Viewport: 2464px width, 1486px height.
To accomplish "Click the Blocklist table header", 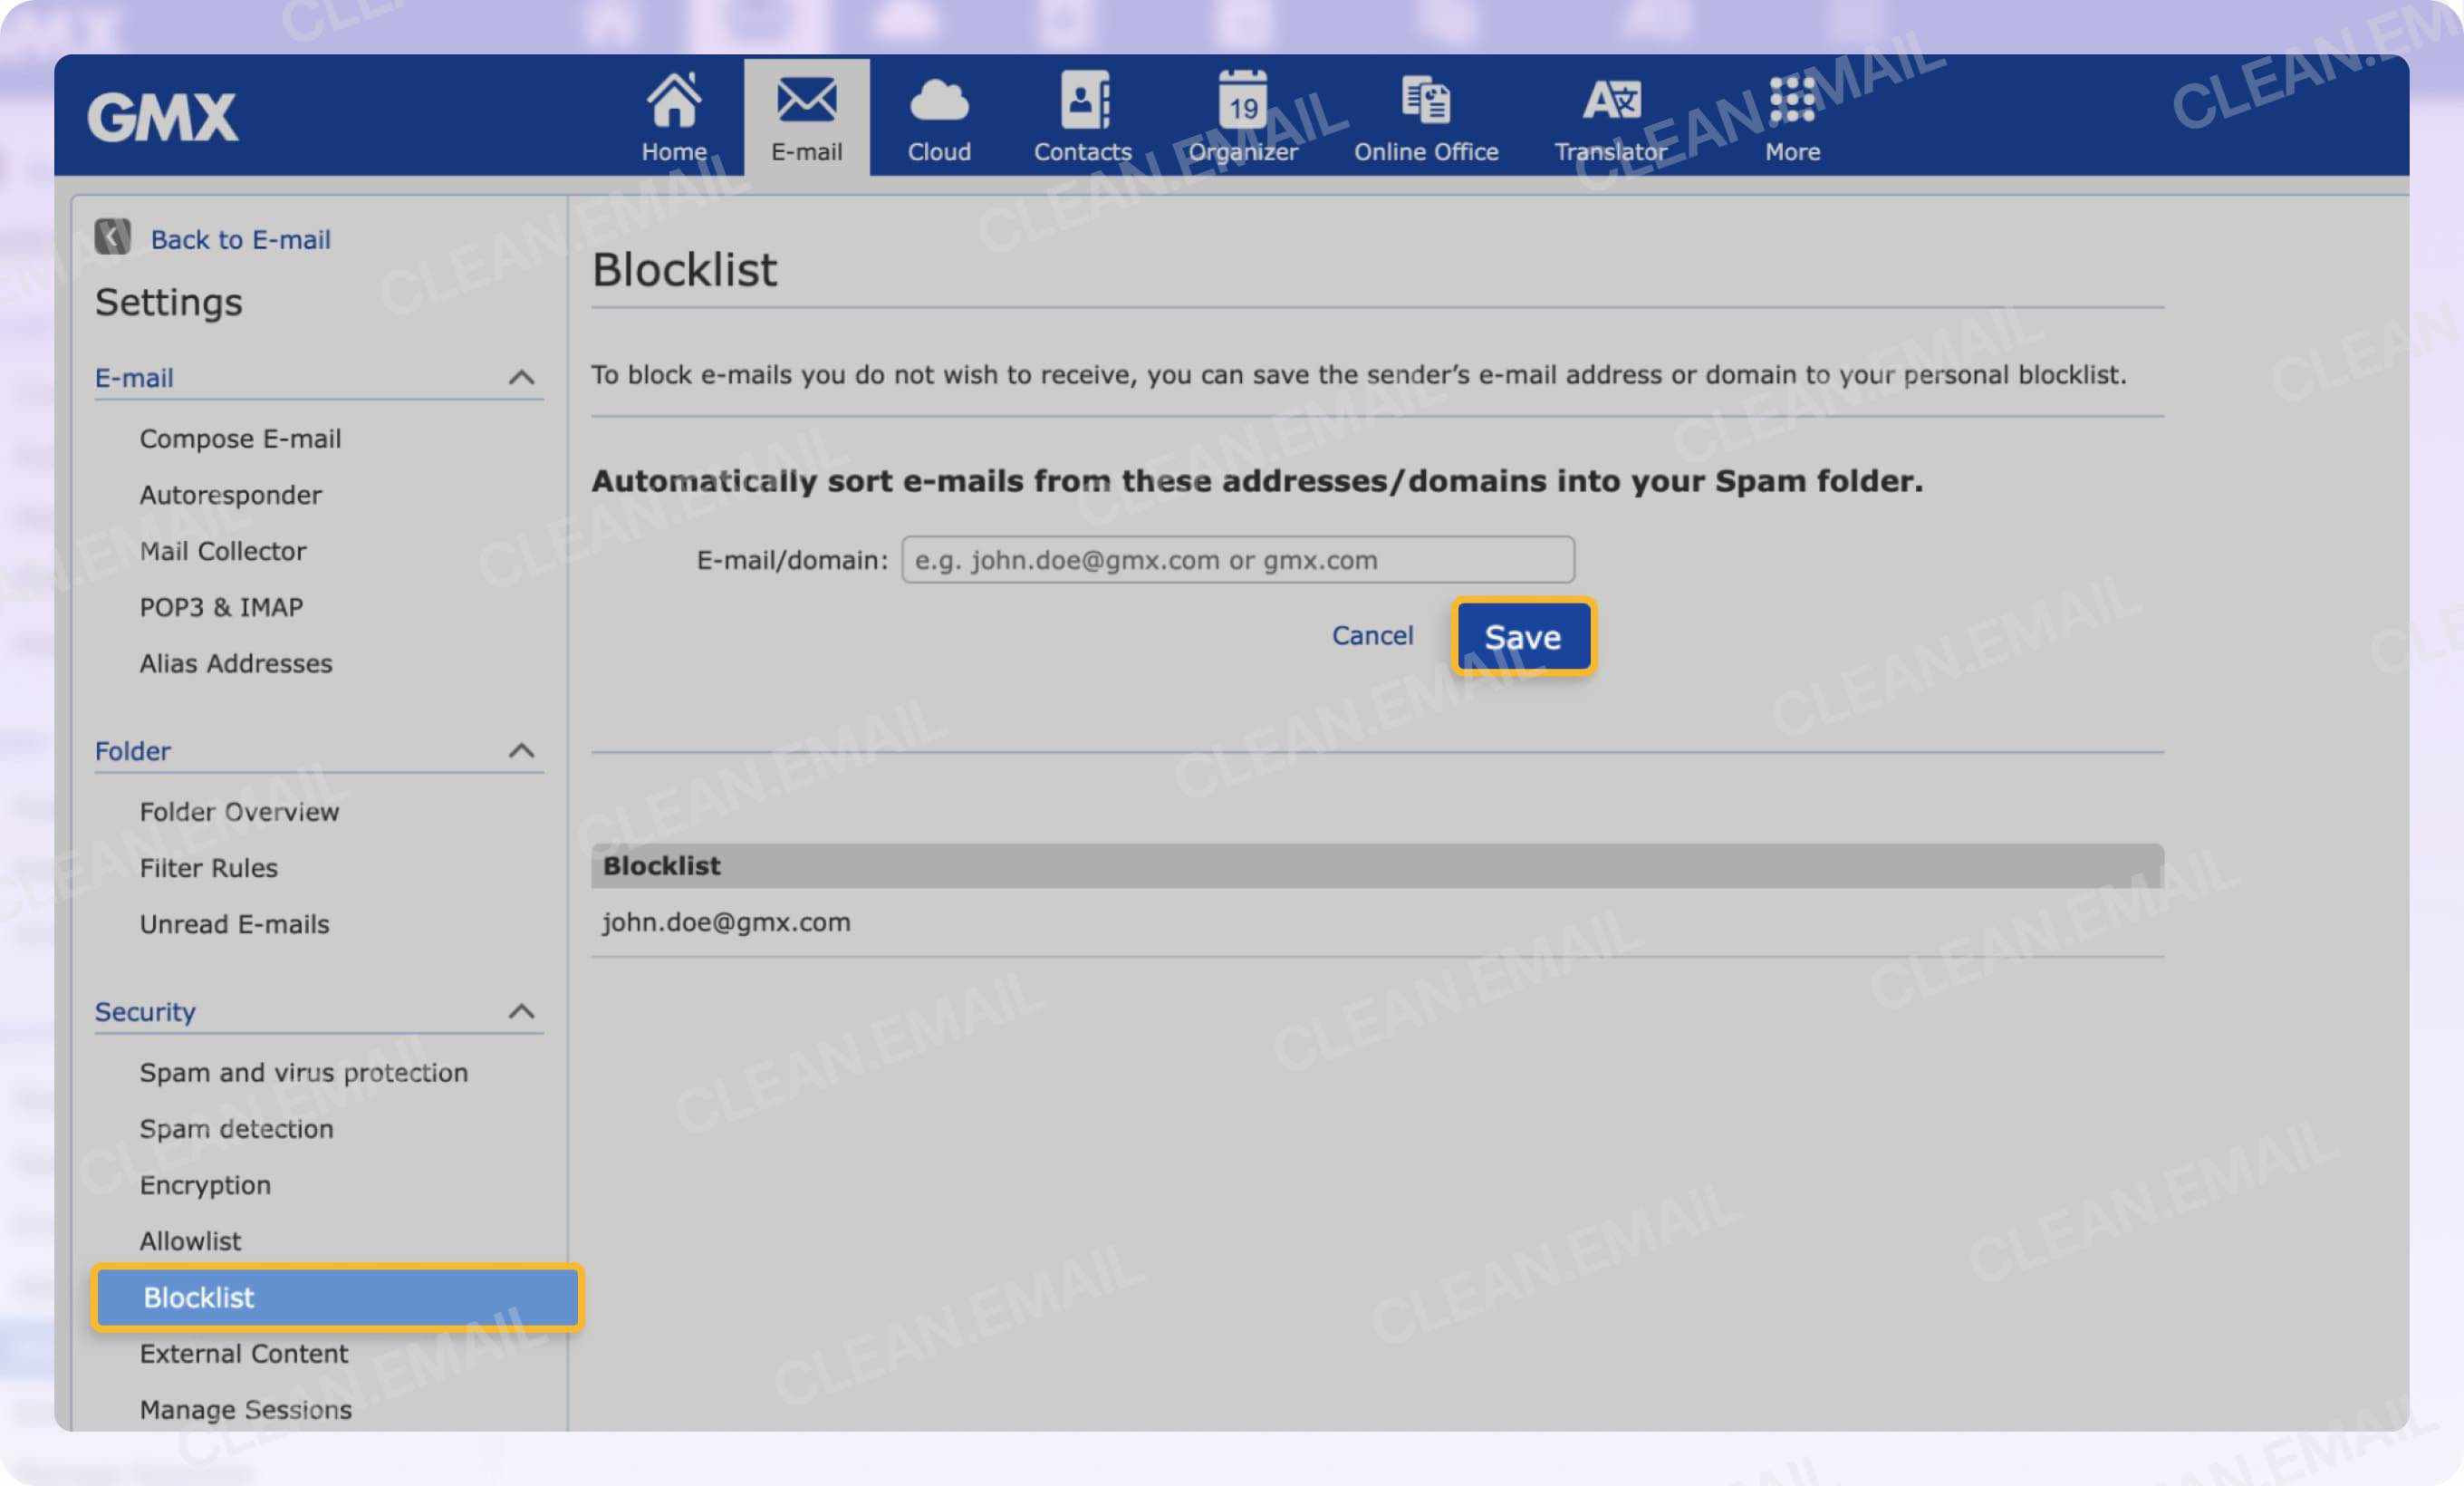I will pyautogui.click(x=1377, y=866).
